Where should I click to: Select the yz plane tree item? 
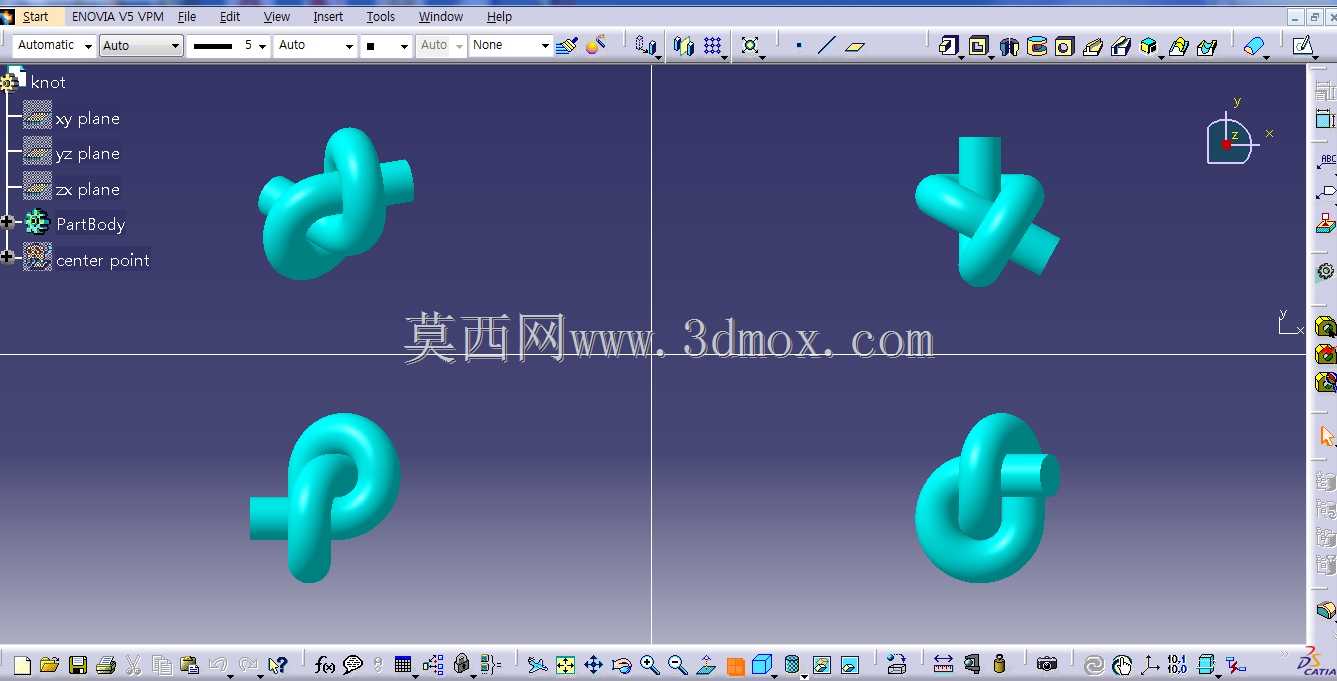click(88, 153)
